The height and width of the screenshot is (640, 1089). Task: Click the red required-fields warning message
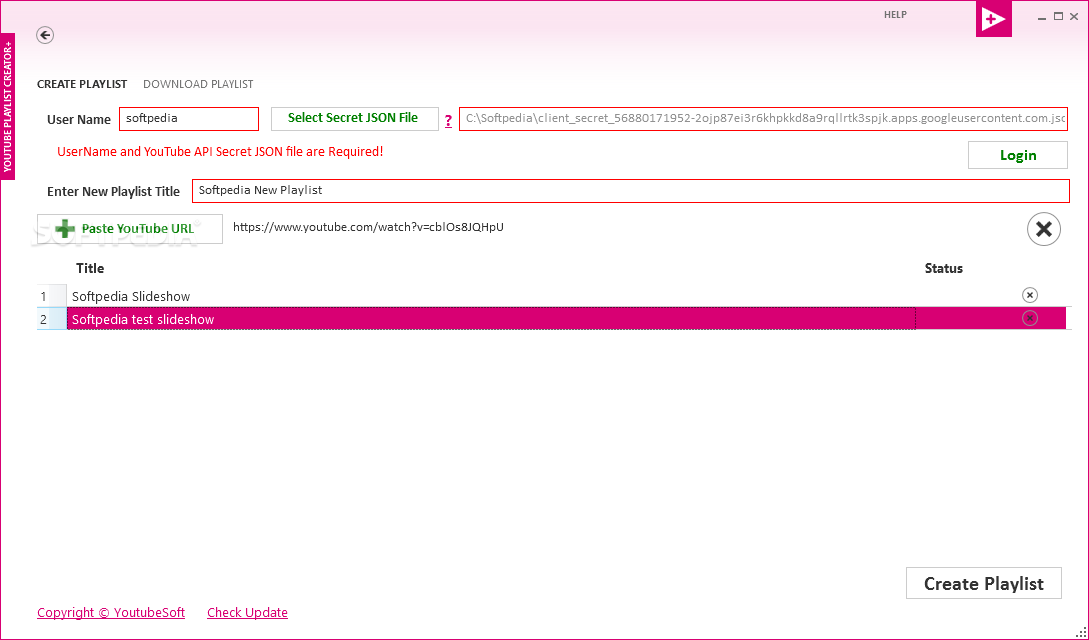(x=220, y=151)
